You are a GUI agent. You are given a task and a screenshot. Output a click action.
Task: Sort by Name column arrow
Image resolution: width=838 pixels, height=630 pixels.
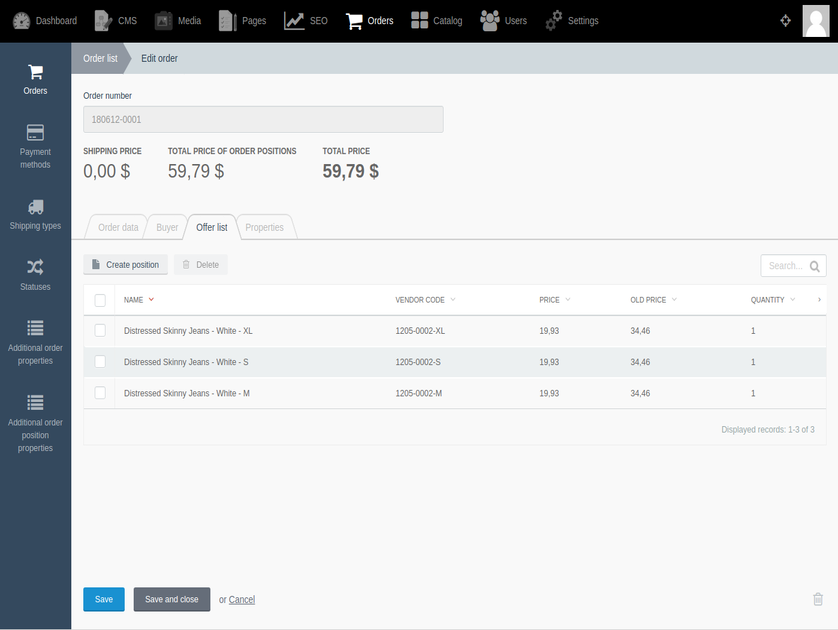[x=151, y=300]
